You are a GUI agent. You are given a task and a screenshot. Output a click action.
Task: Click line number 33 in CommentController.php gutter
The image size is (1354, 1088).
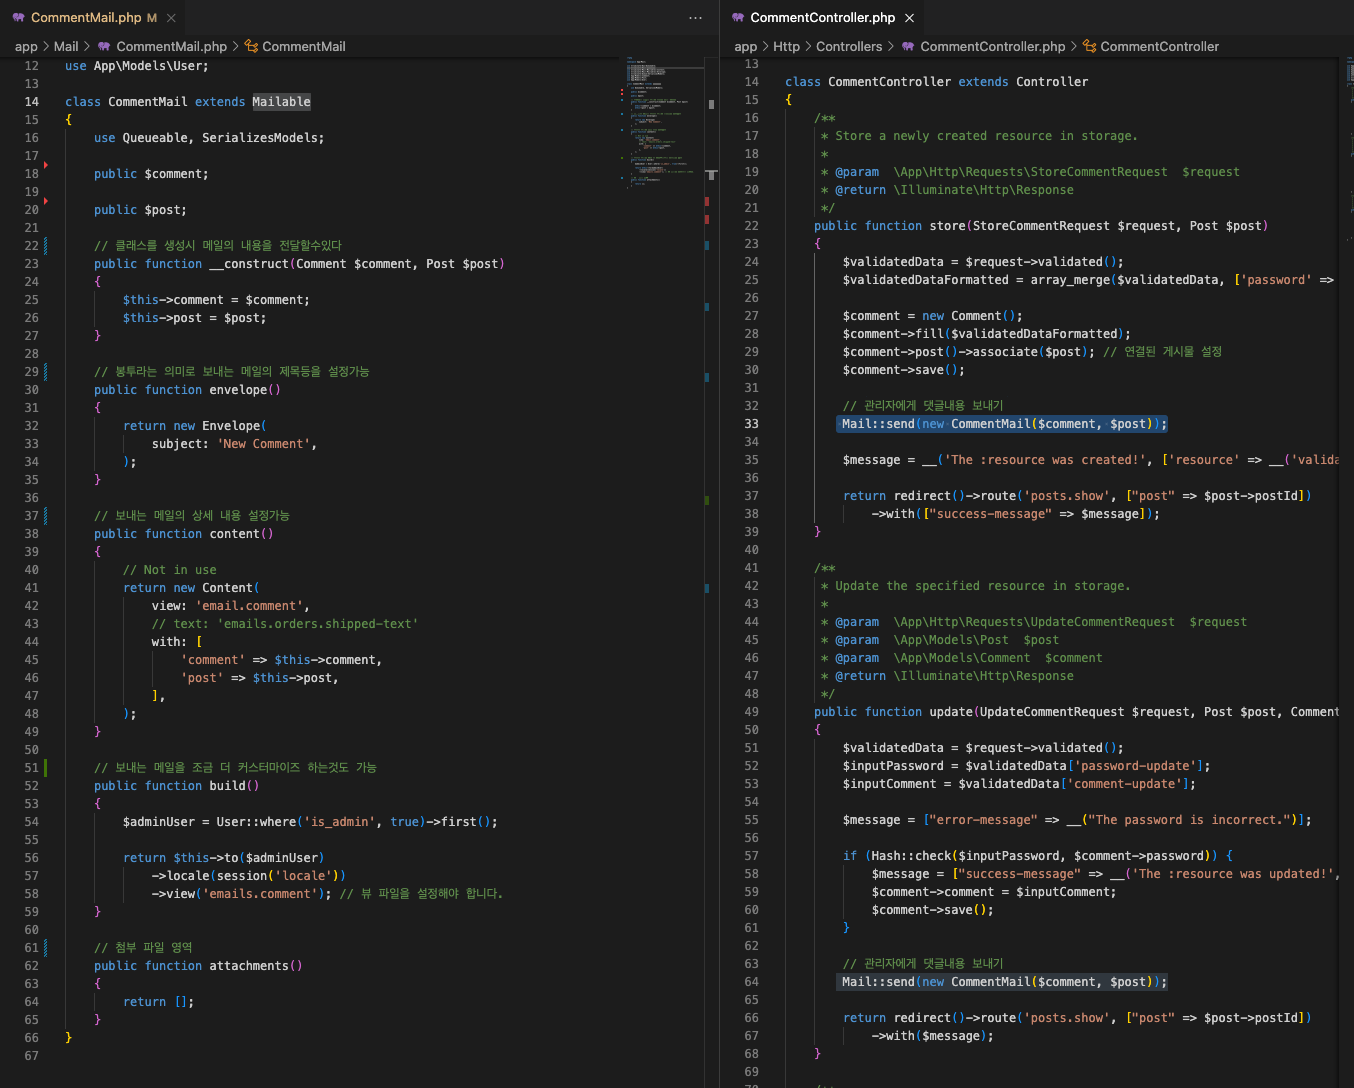tap(752, 424)
